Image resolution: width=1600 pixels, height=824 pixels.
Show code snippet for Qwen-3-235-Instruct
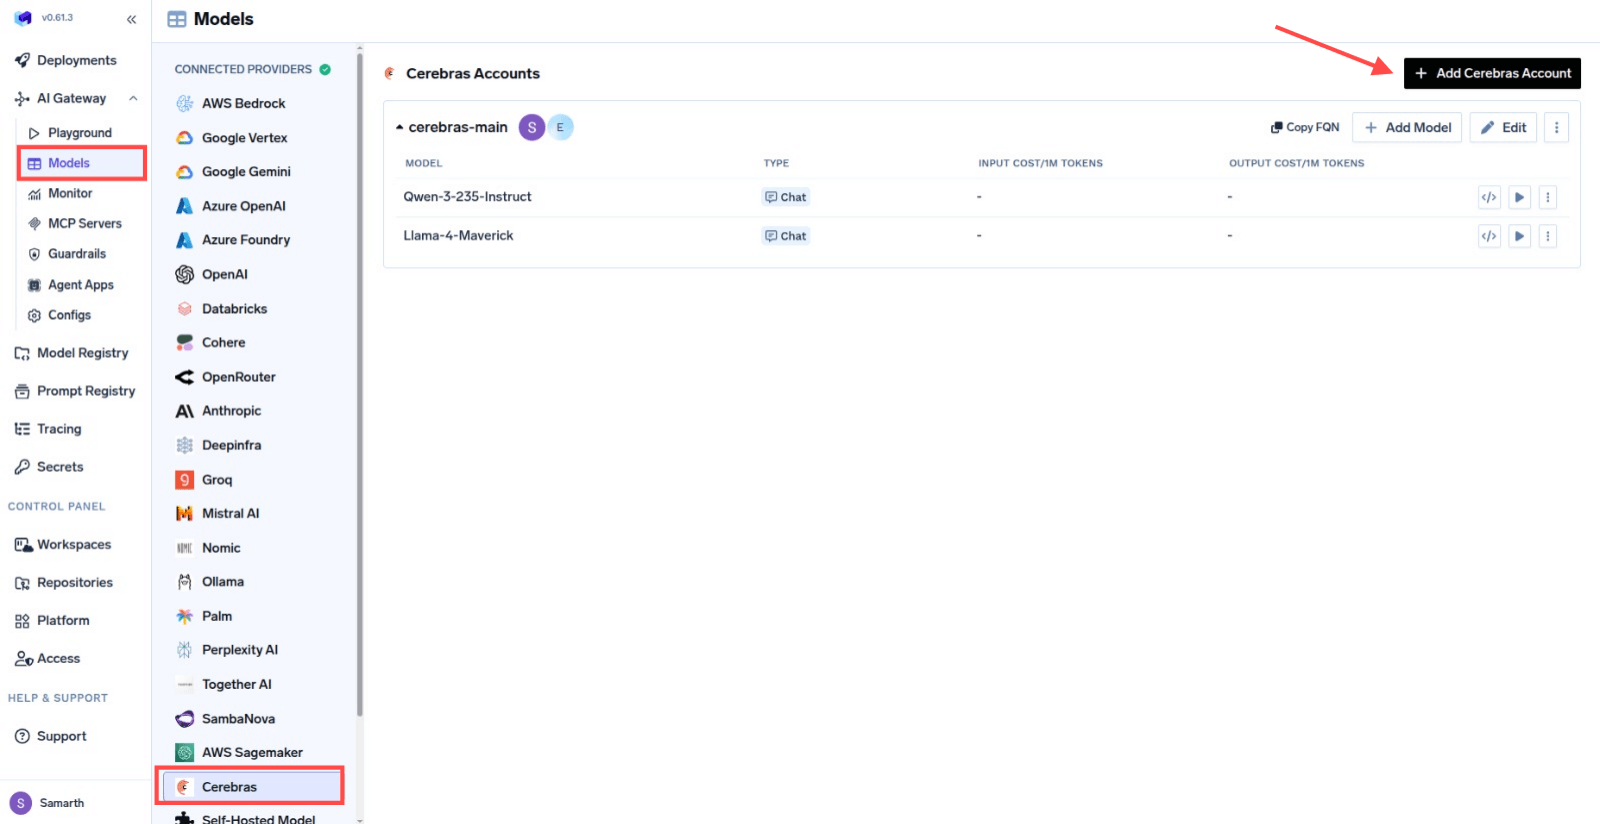click(1489, 197)
